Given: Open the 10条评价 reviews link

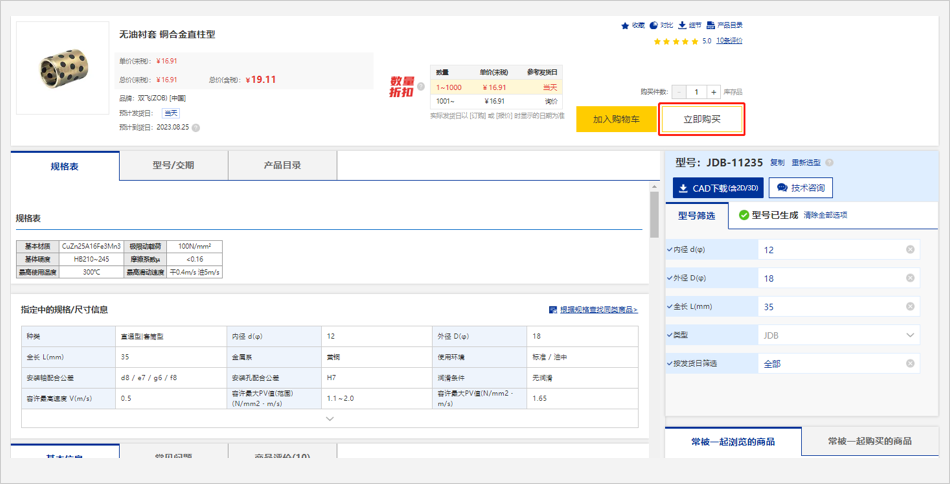Looking at the screenshot, I should (728, 41).
